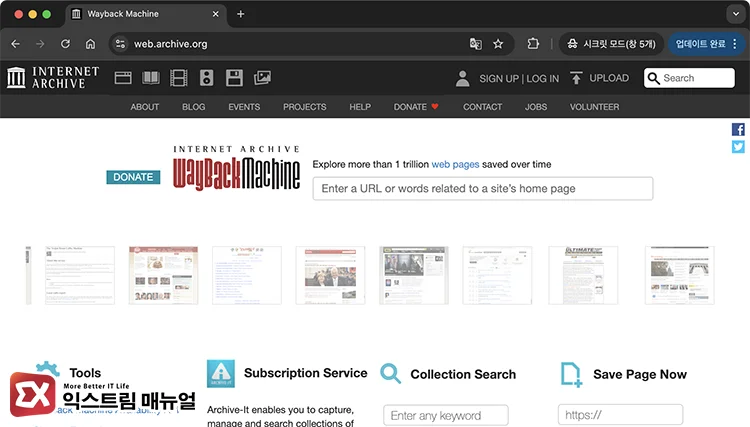Open the third thumbnail with blue links list
The image size is (750, 427).
[x=247, y=275]
